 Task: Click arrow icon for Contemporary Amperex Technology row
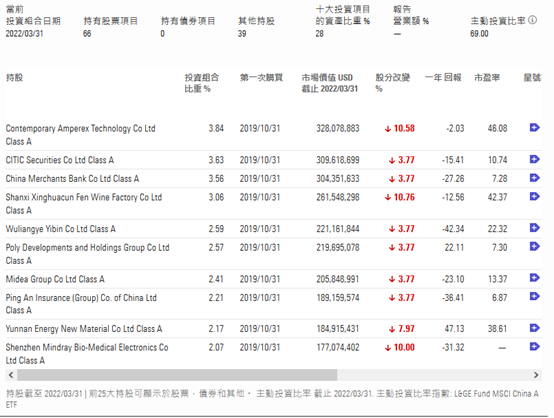click(535, 128)
